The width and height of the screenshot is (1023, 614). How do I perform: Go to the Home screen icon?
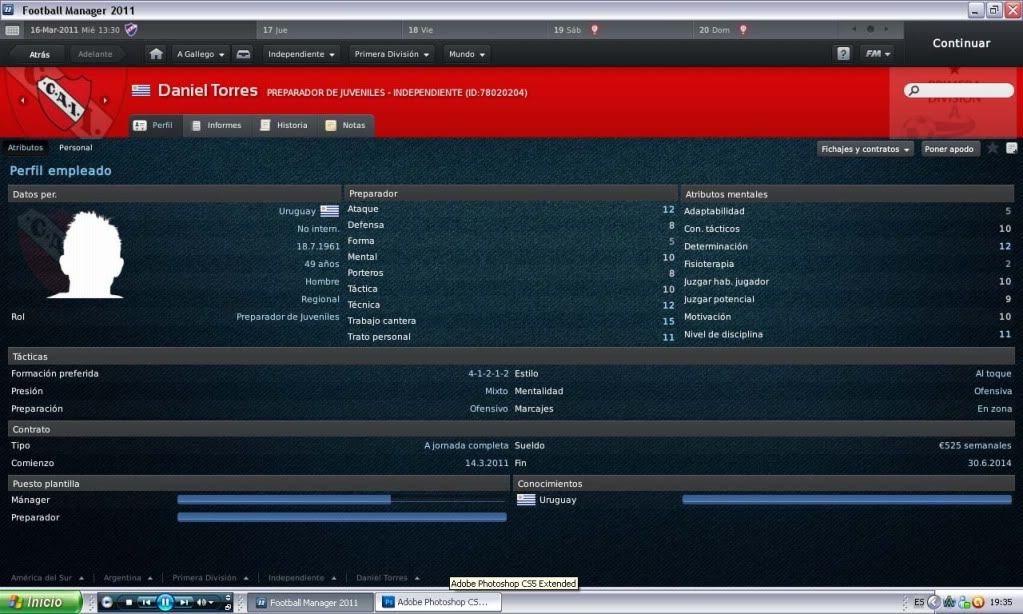(x=156, y=54)
